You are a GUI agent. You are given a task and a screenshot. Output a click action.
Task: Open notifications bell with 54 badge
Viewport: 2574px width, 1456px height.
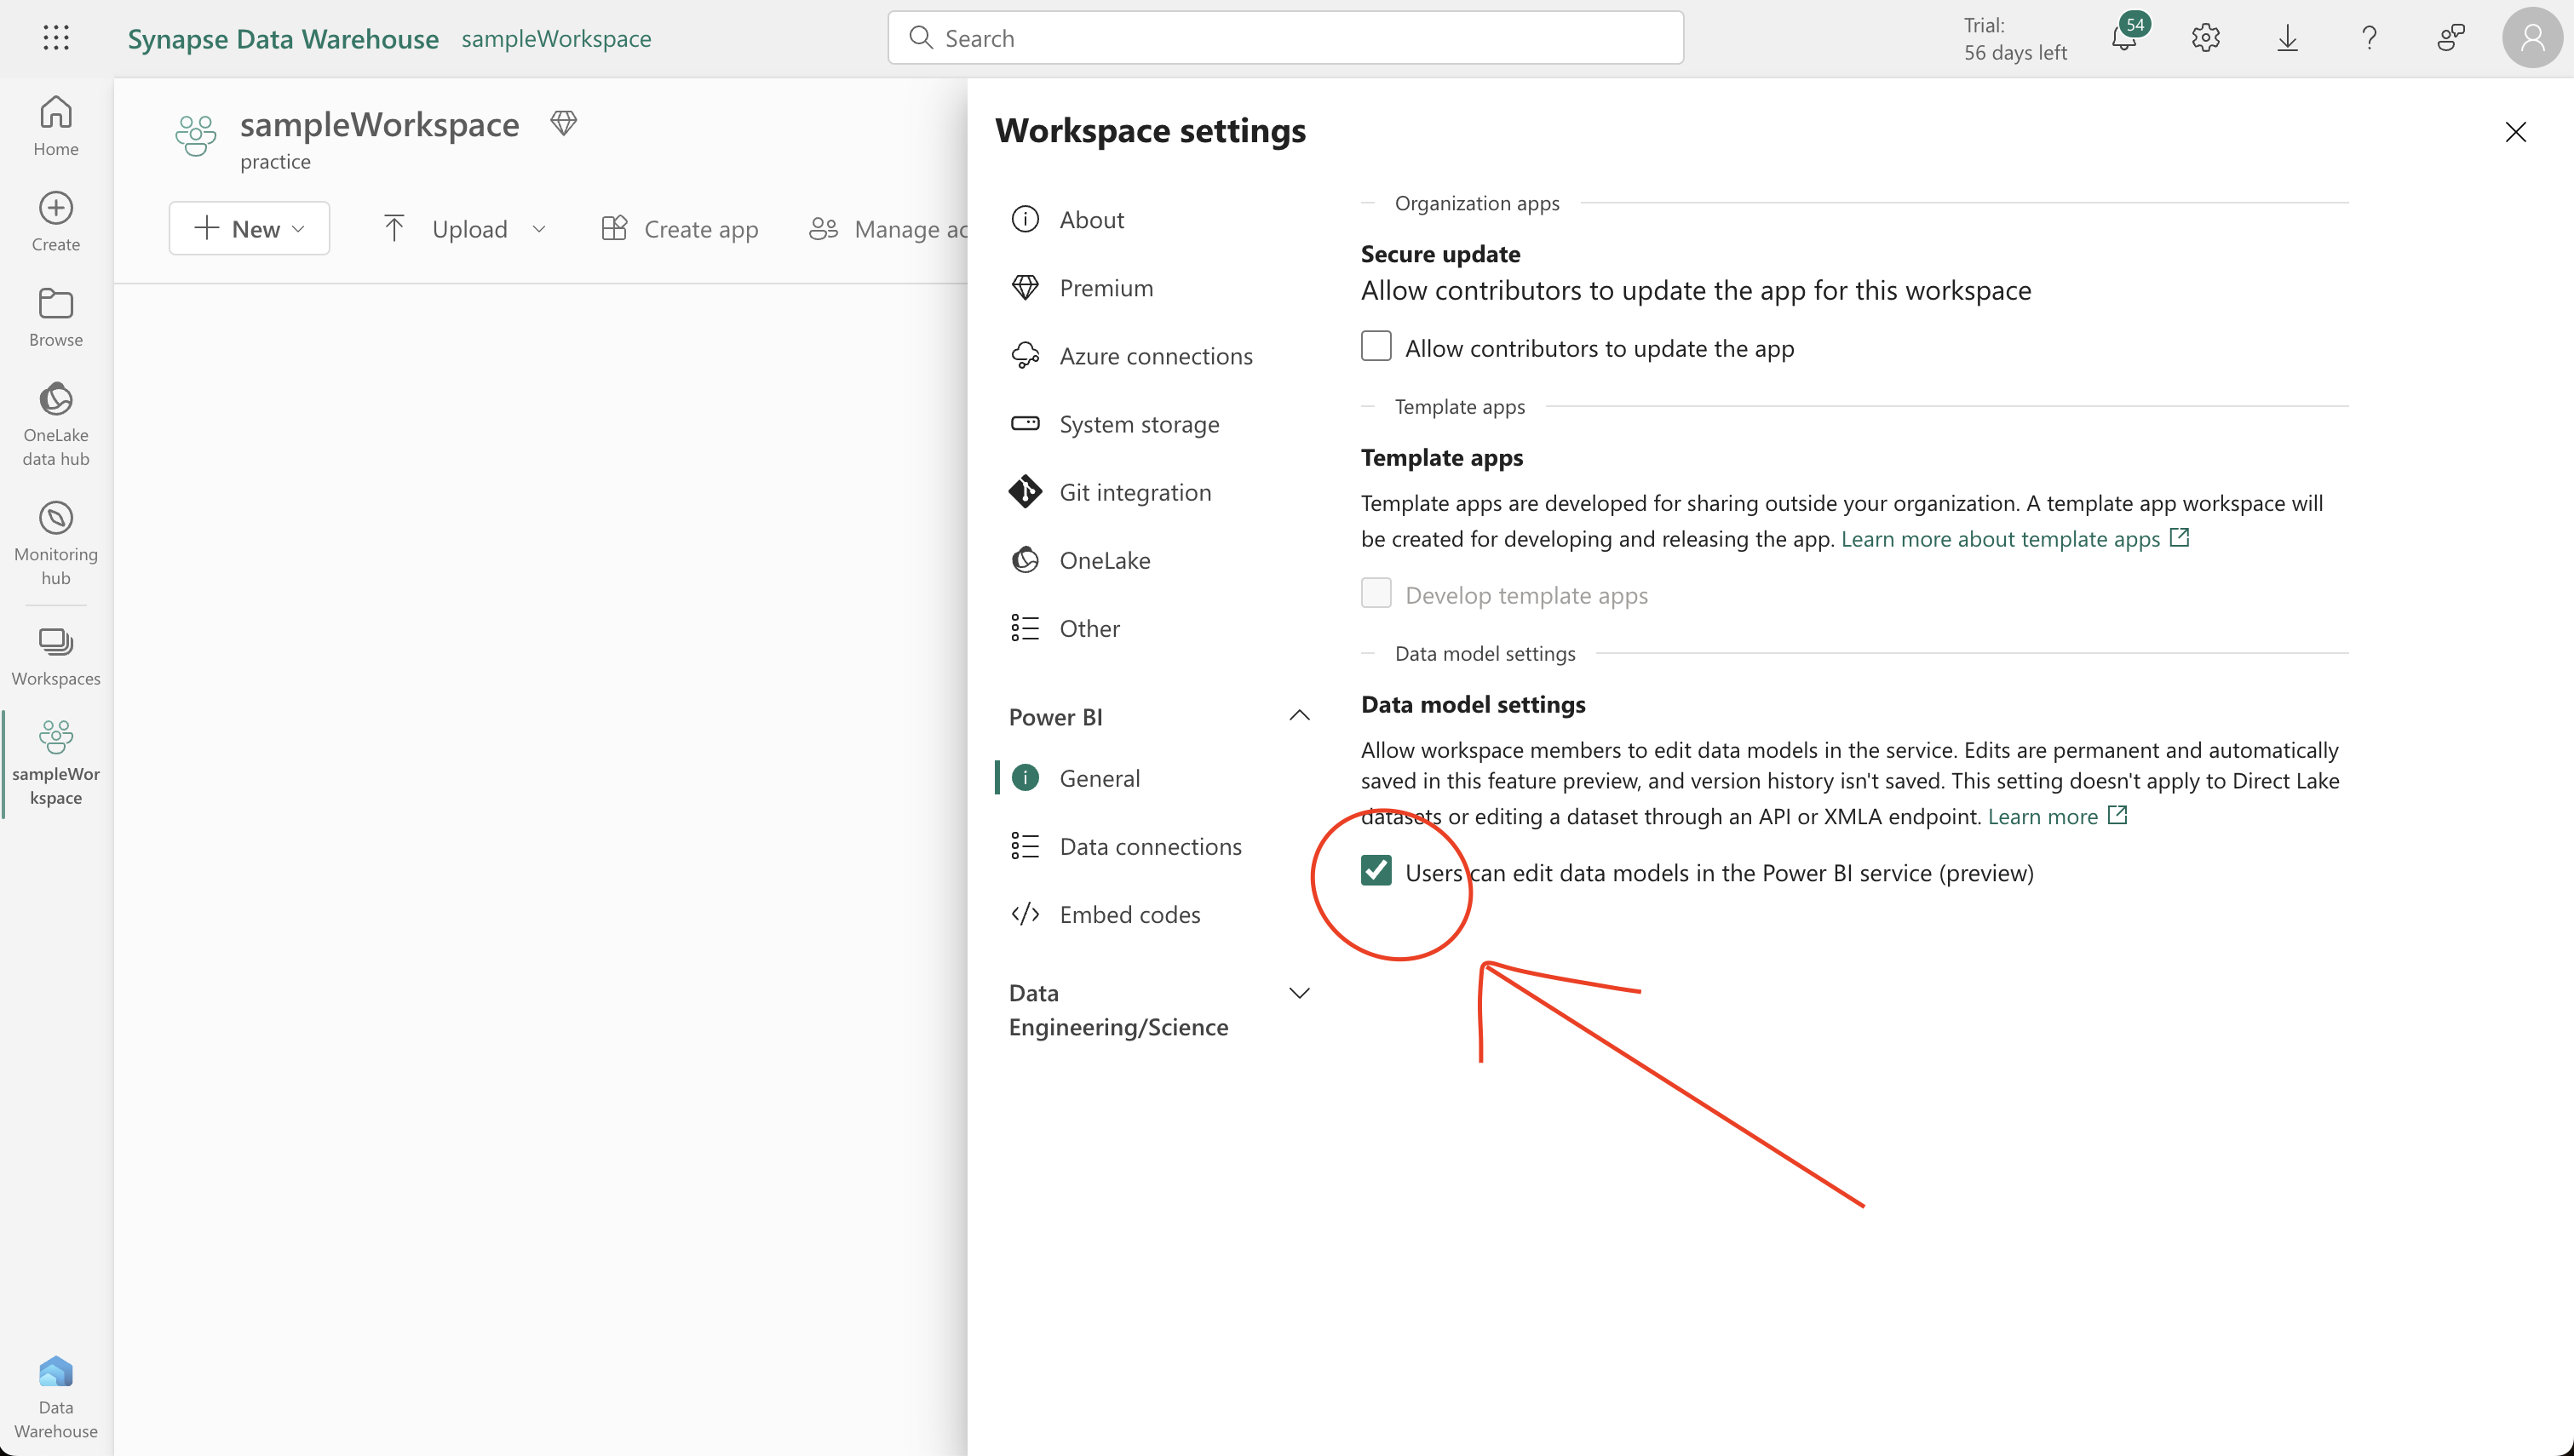point(2123,38)
